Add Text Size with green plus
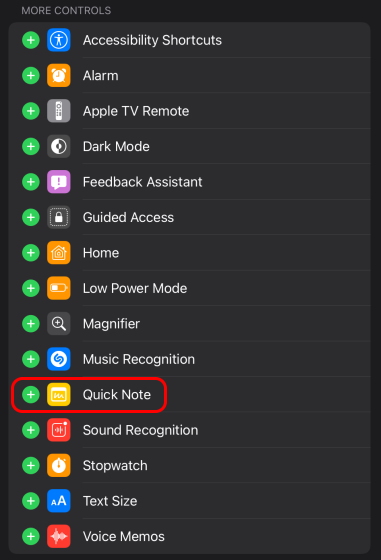Image resolution: width=381 pixels, height=560 pixels. pos(31,501)
